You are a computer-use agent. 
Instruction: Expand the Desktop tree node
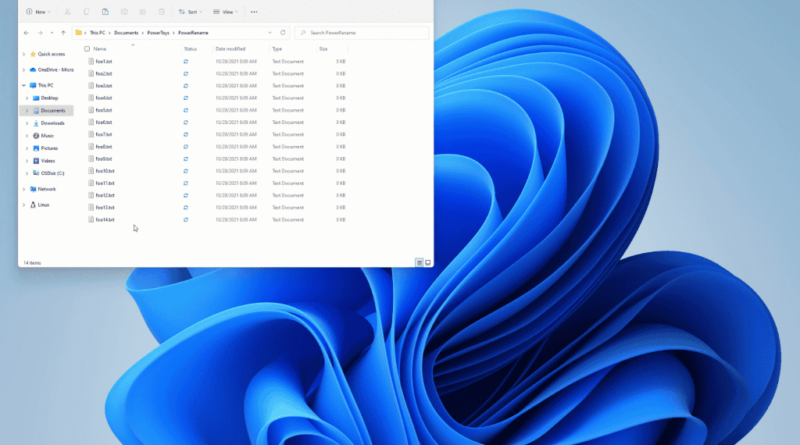pos(27,98)
